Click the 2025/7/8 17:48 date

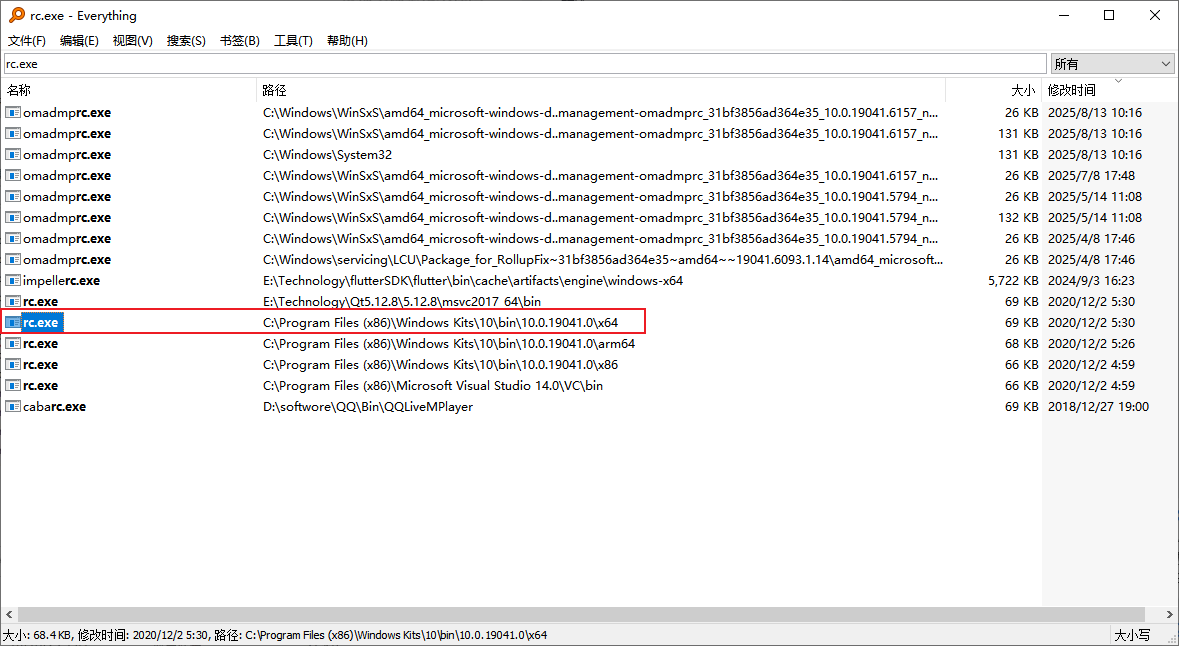pyautogui.click(x=1091, y=175)
